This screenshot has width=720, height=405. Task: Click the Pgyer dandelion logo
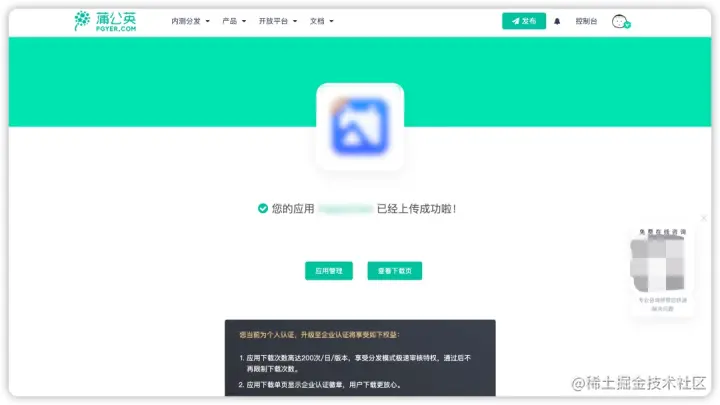coord(105,21)
